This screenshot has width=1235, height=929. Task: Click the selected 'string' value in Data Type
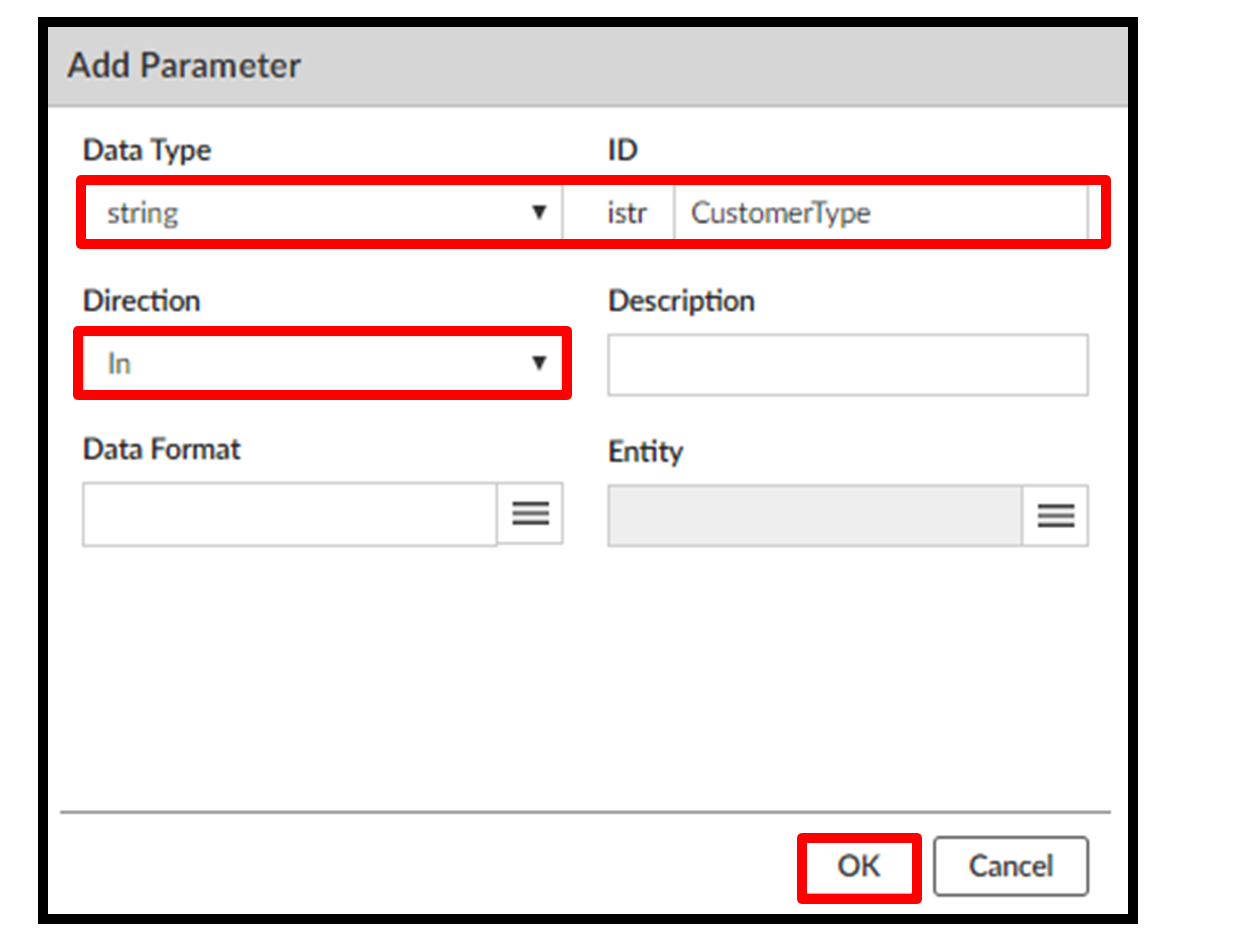tap(143, 213)
